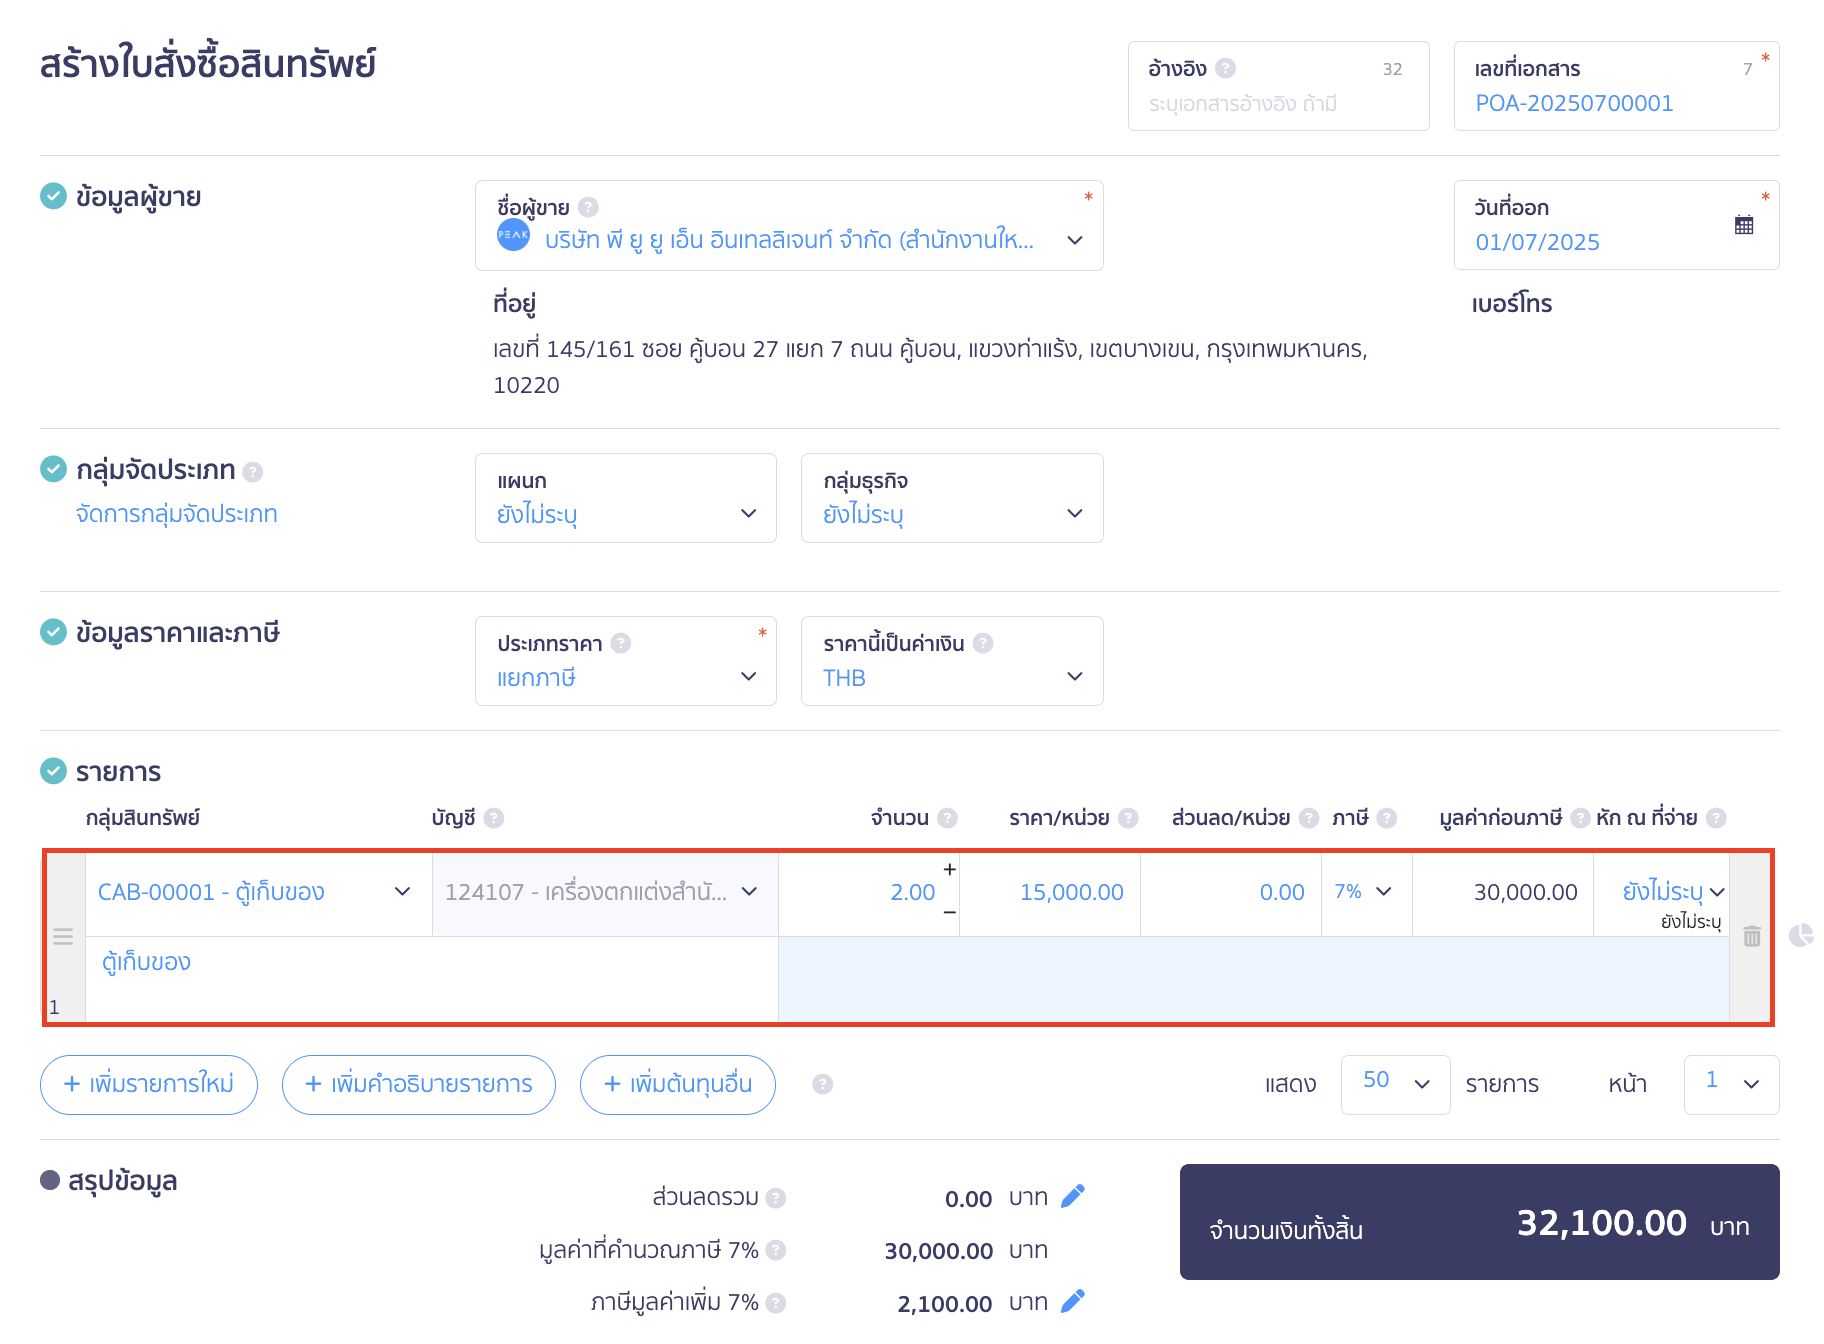Open the ประเภทราคา price type dropdown

coord(625,661)
